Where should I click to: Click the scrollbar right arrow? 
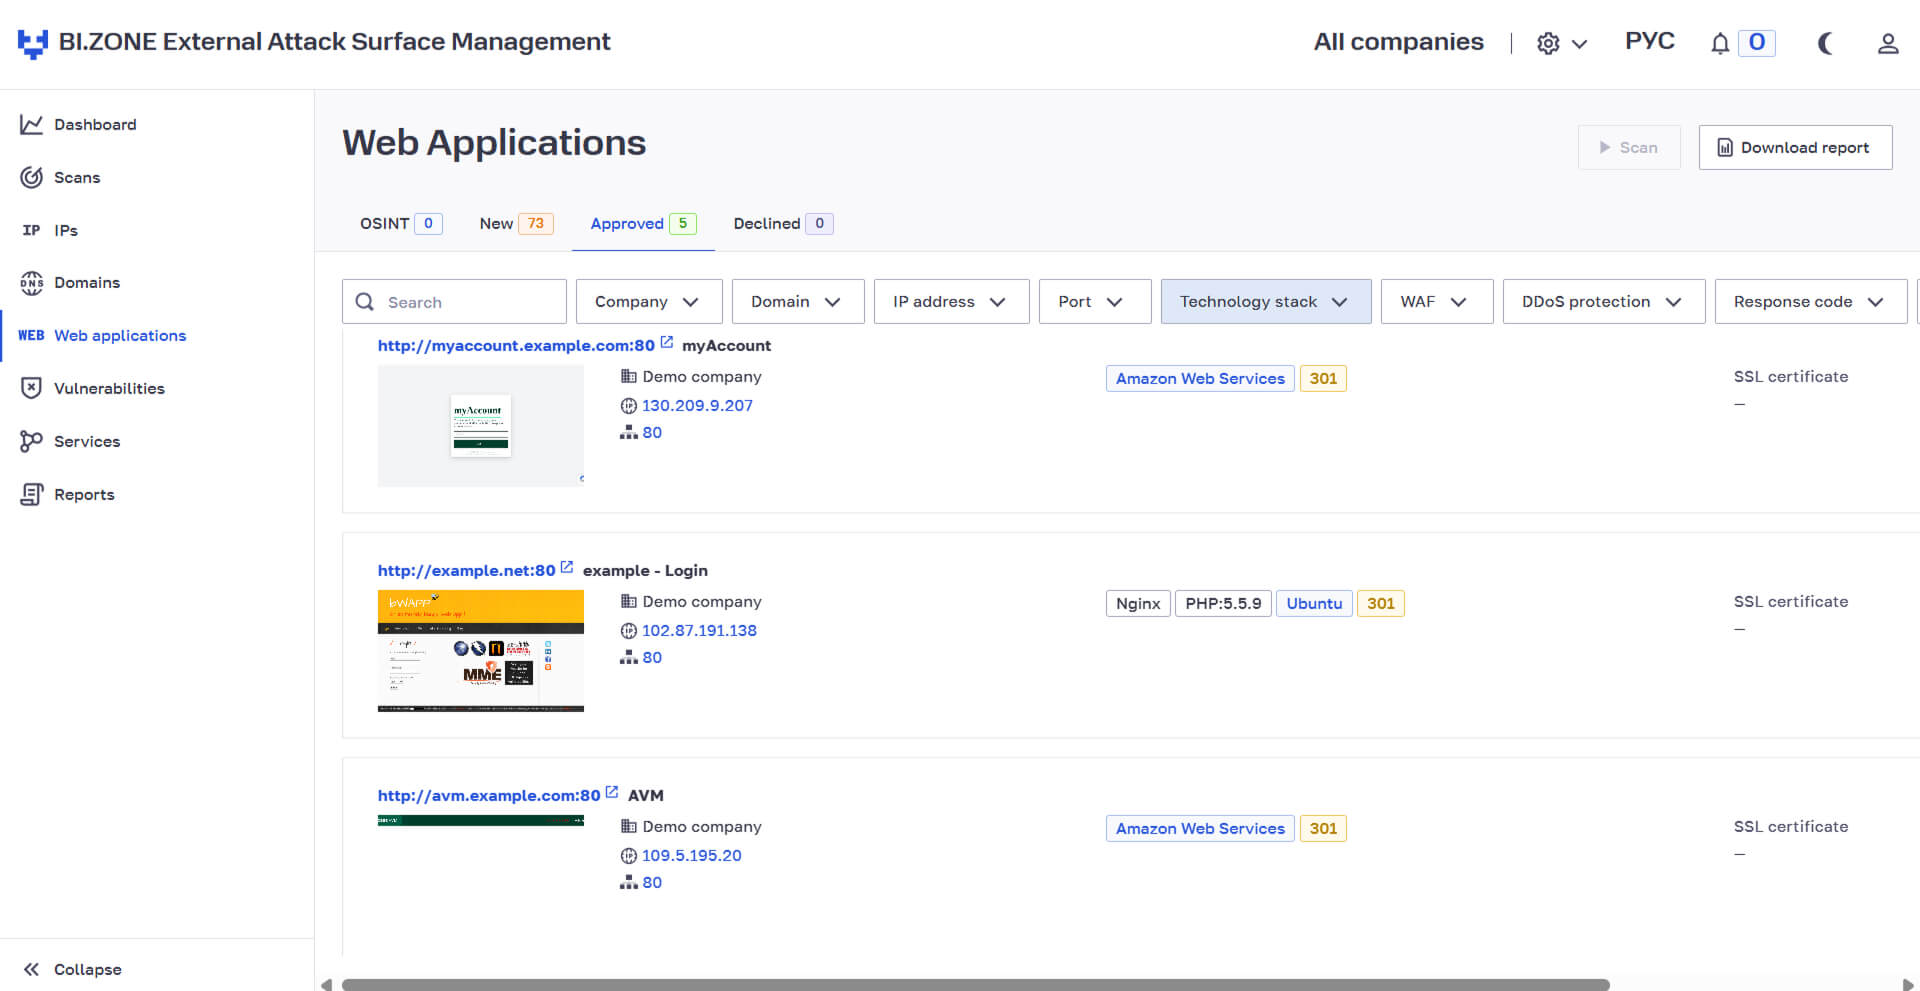1908,985
